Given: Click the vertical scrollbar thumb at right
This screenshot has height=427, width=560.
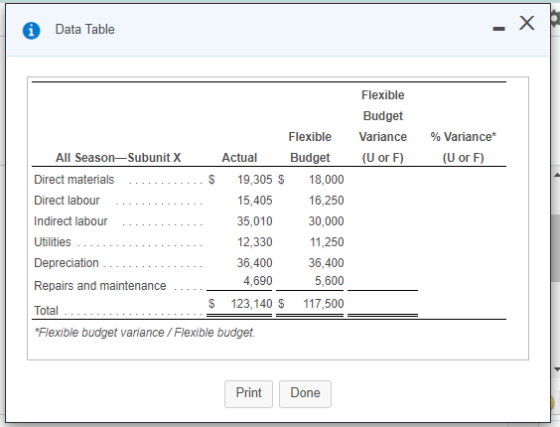Looking at the screenshot, I should coord(556,248).
